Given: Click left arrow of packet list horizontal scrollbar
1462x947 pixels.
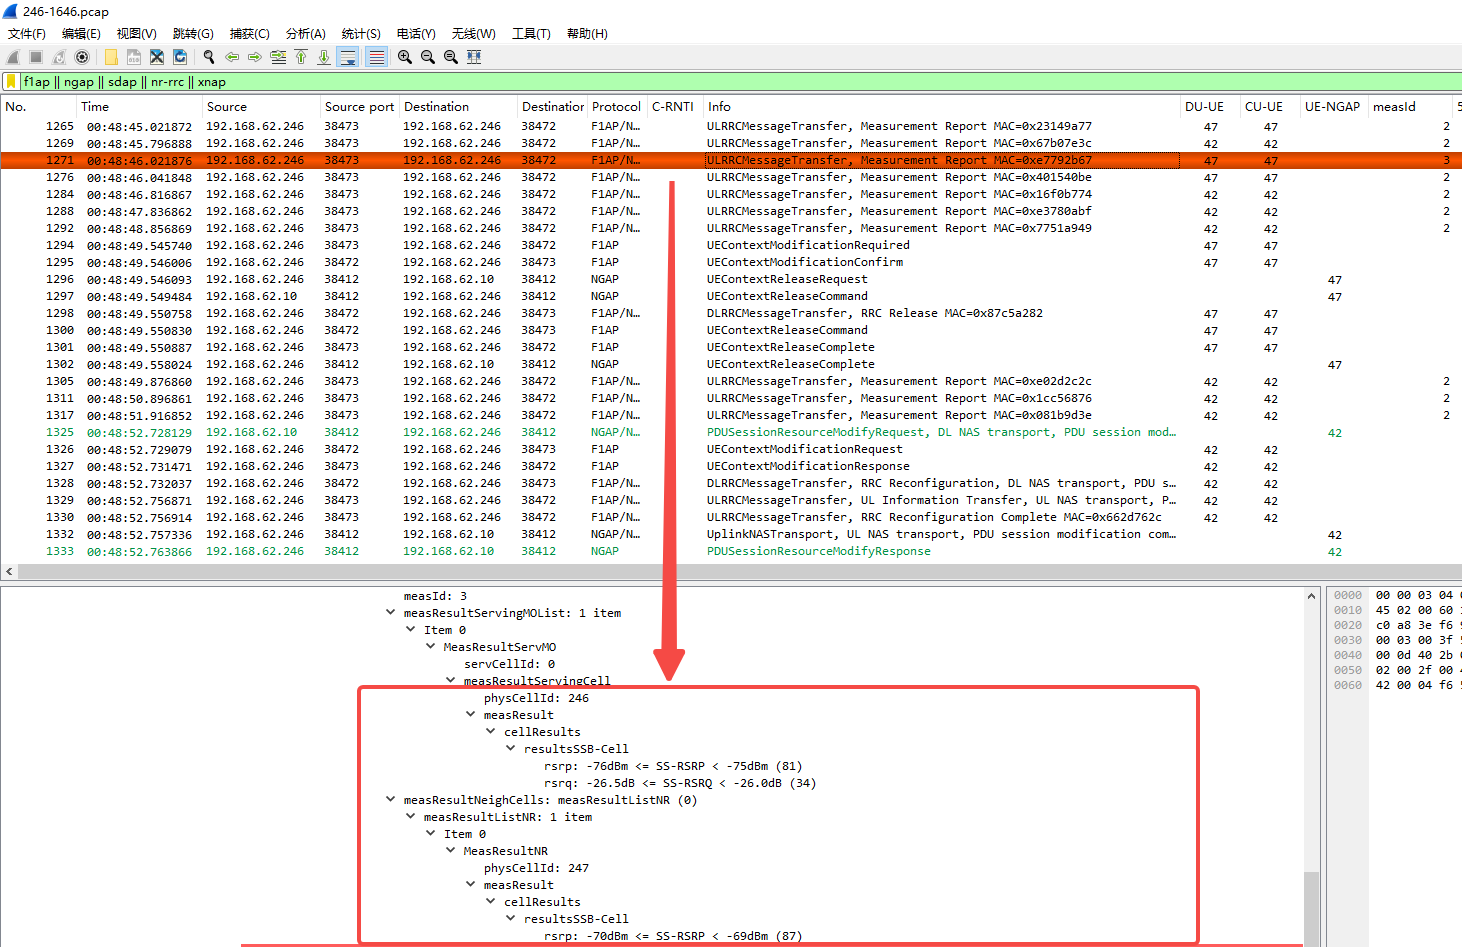Looking at the screenshot, I should point(9,572).
